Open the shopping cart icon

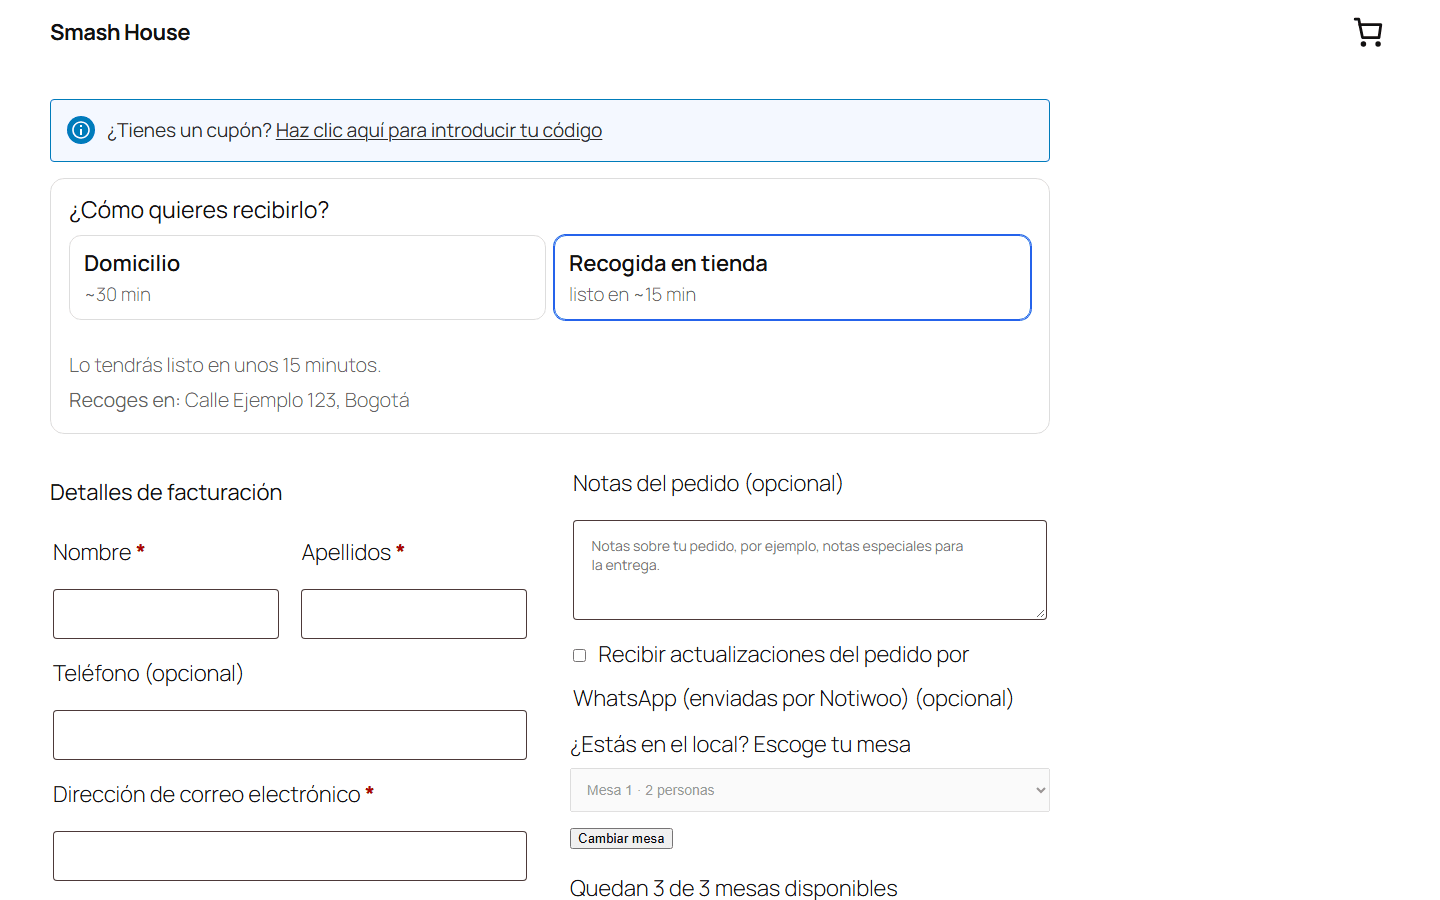click(x=1368, y=32)
